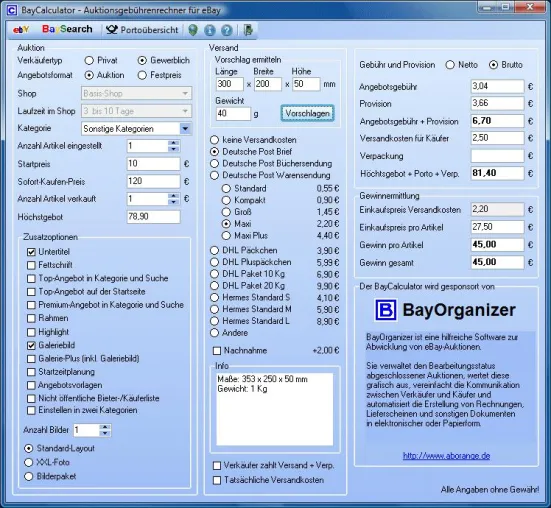The width and height of the screenshot is (551, 508).
Task: Click the Verpackung cost field
Action: [498, 156]
